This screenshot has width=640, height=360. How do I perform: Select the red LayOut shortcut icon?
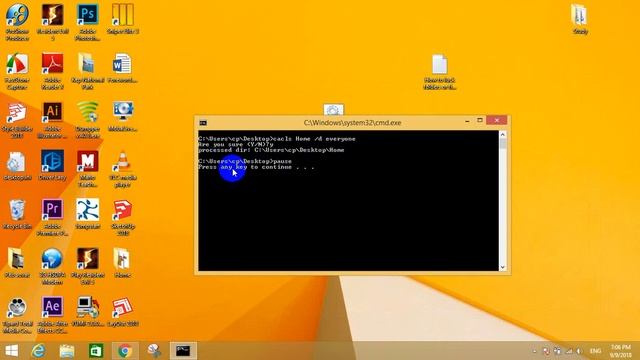(x=122, y=307)
